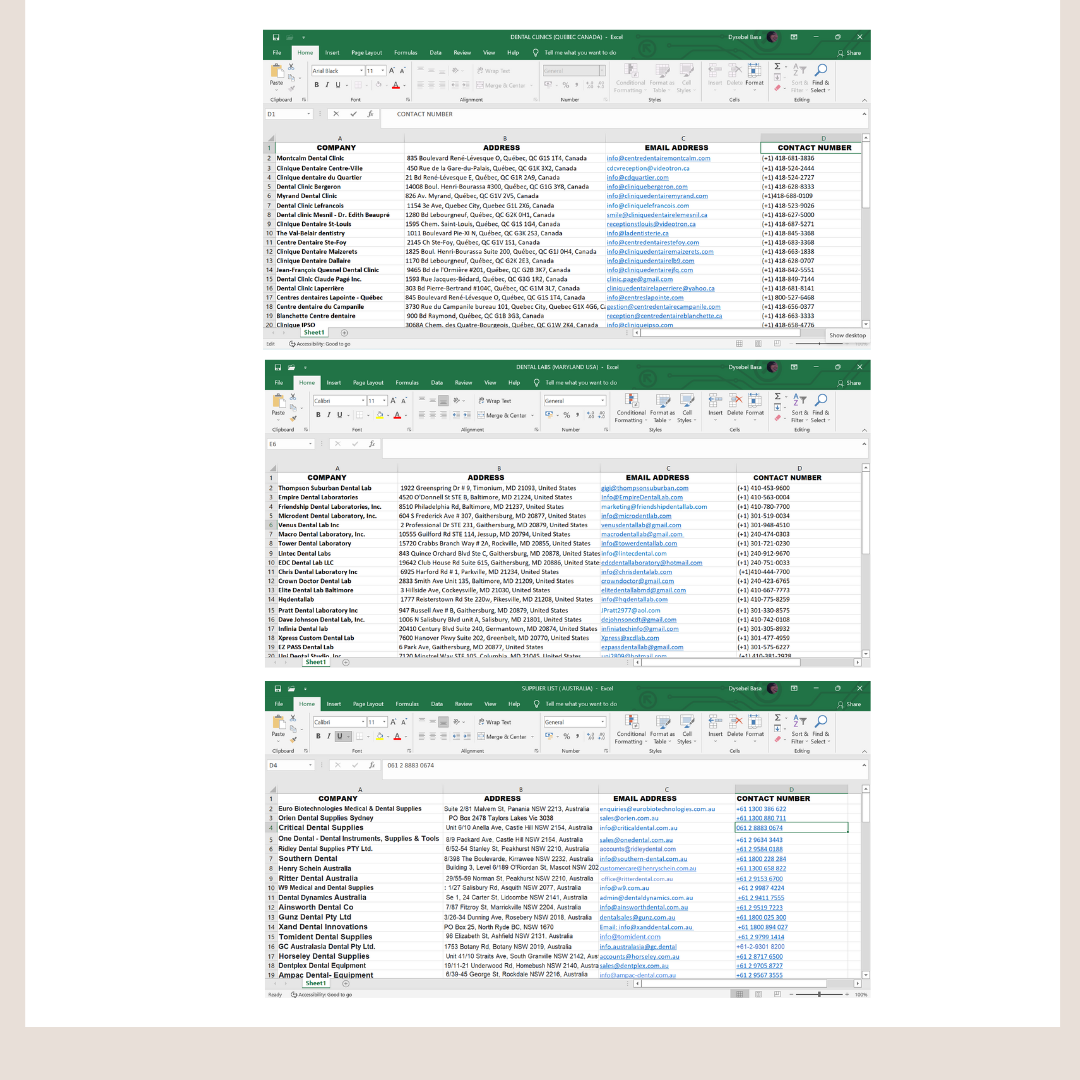1080x1080 pixels.
Task: Toggle Bold in the Maryland USA window
Action: [x=318, y=415]
